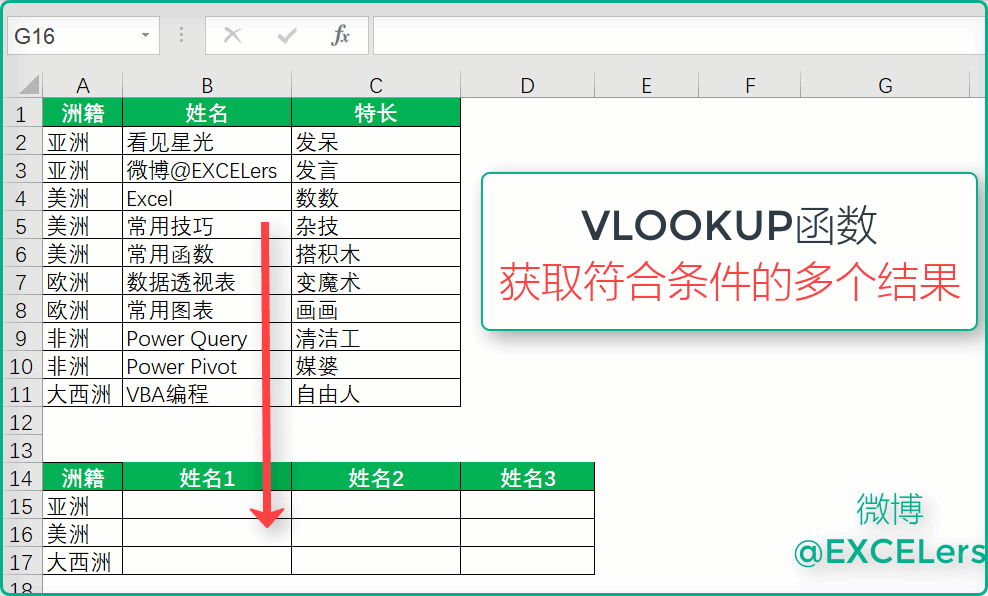Viewport: 988px width, 596px height.
Task: Select row 14 header
Action: tap(21, 478)
